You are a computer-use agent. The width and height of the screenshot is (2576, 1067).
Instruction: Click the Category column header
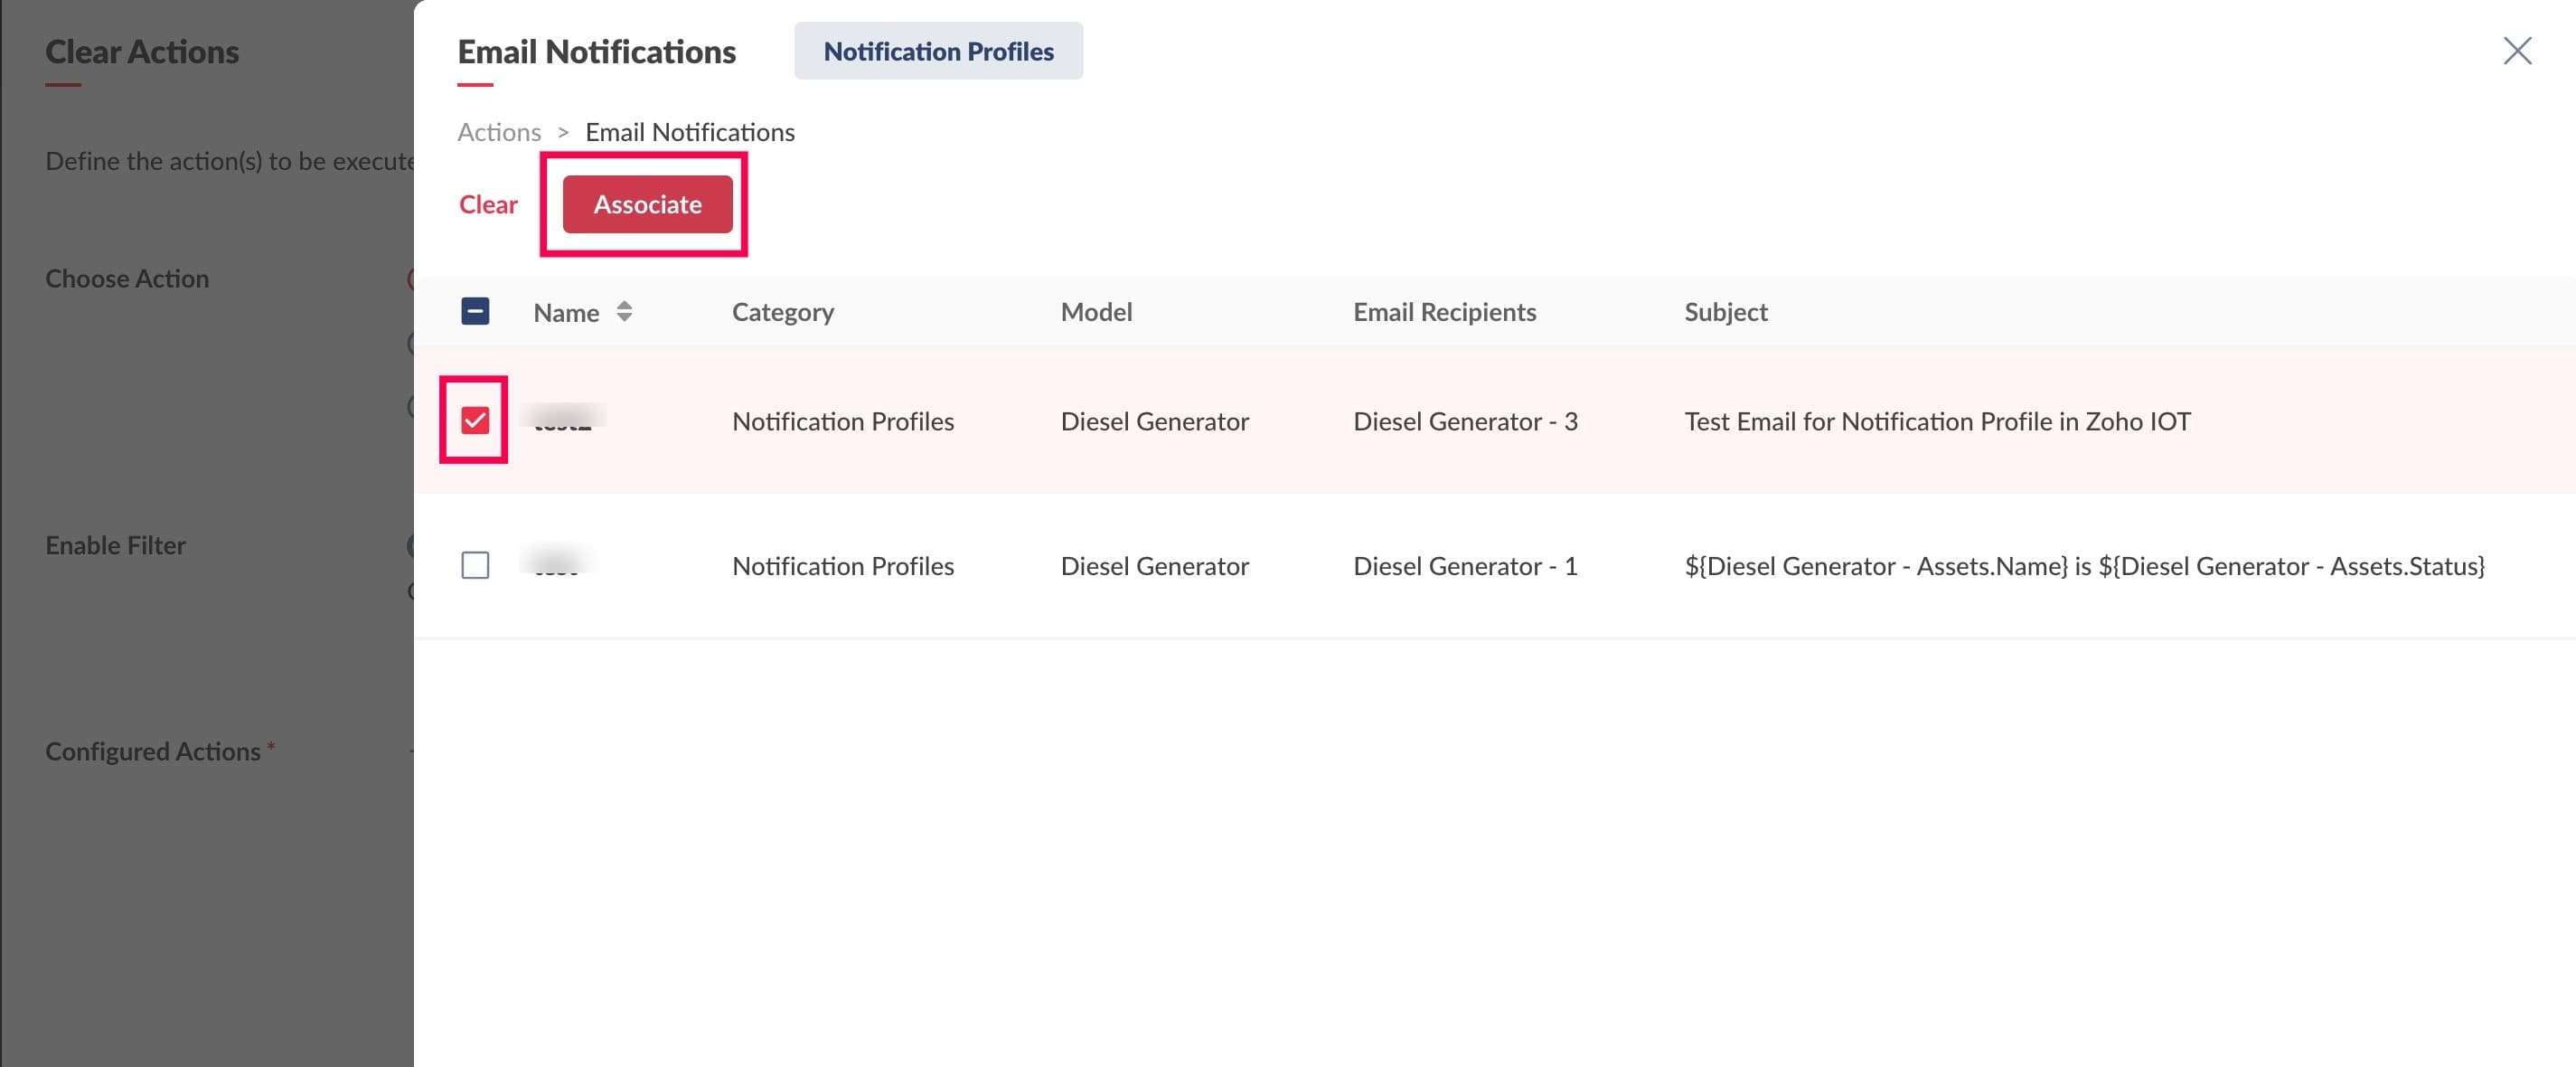[x=782, y=312]
